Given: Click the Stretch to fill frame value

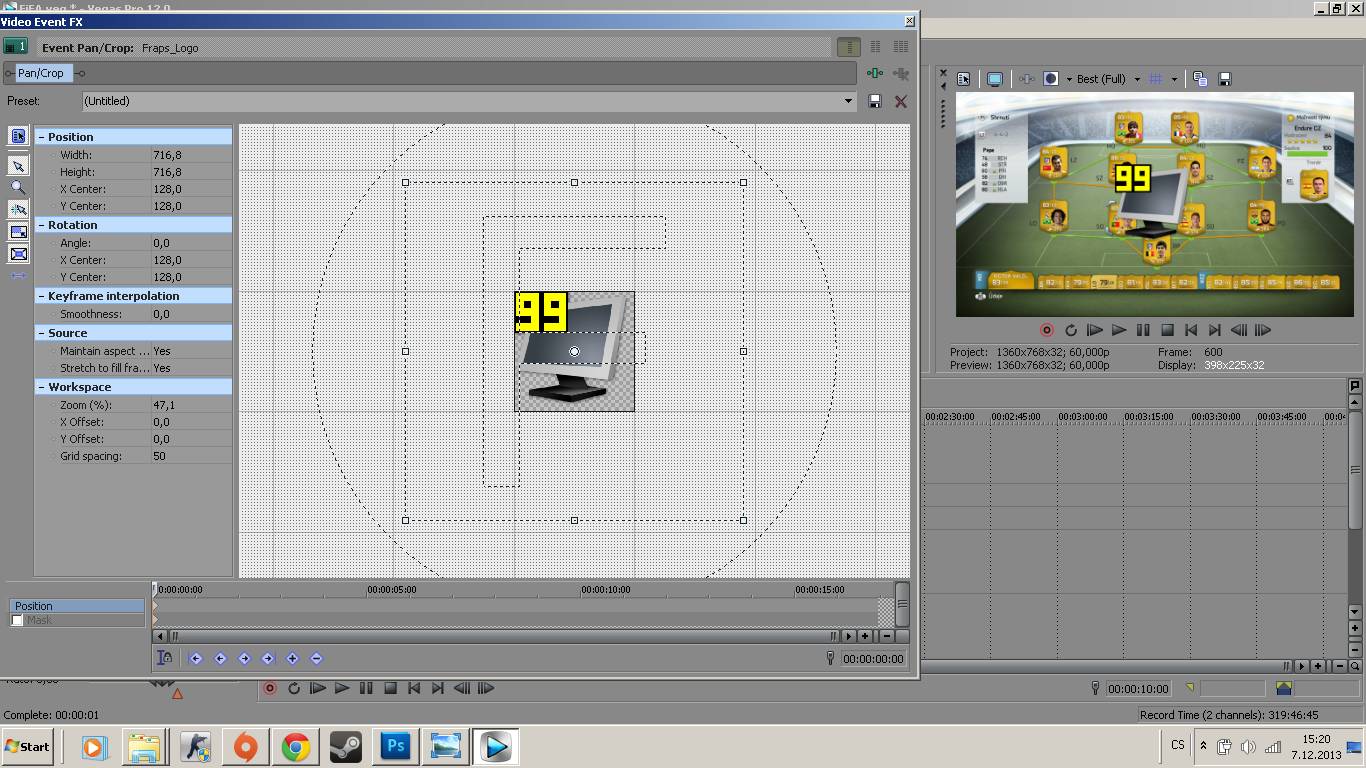Looking at the screenshot, I should (x=190, y=368).
